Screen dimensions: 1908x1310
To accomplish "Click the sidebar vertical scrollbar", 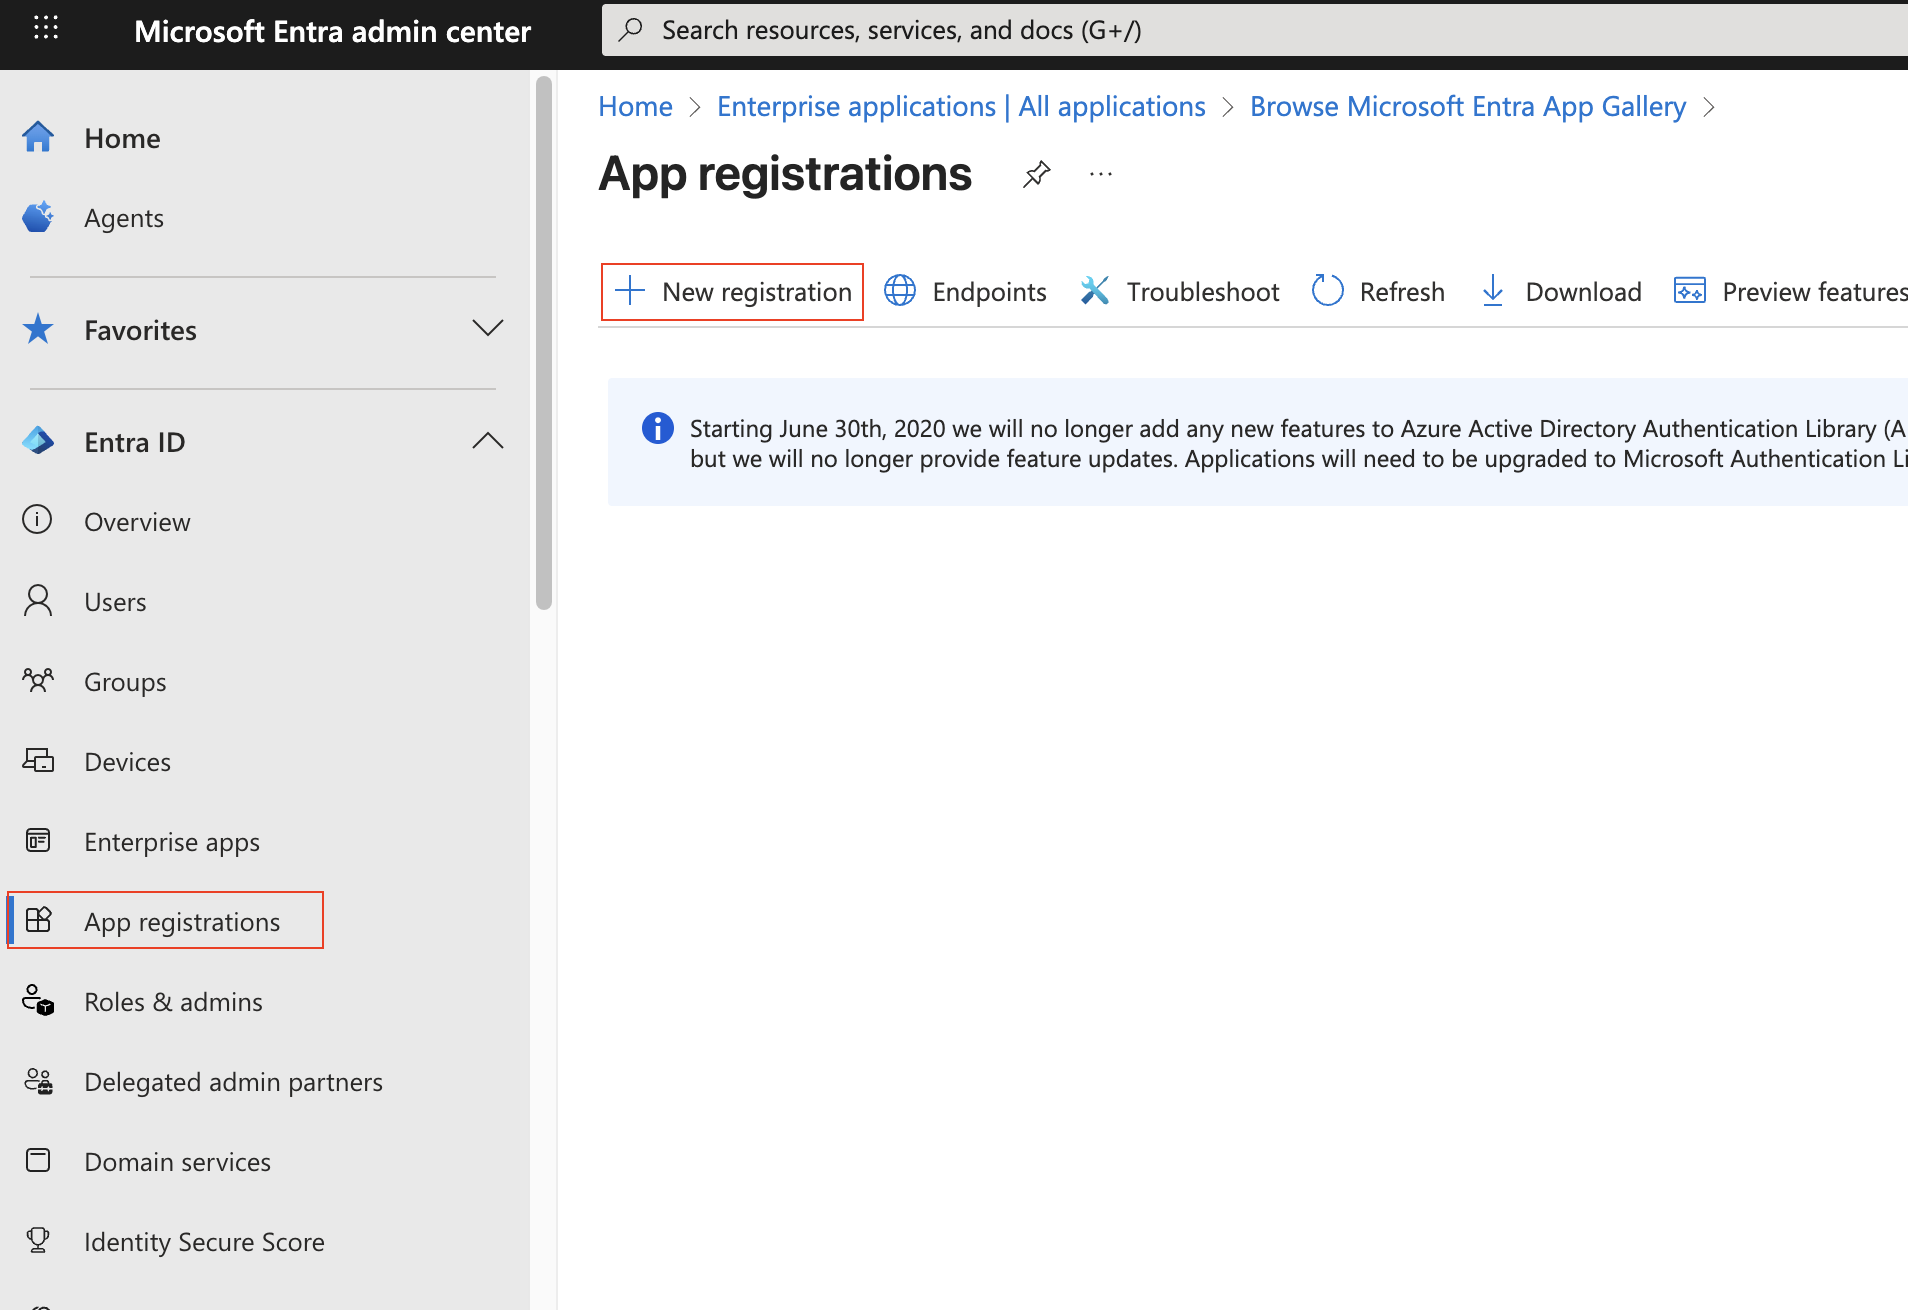I will [x=544, y=340].
